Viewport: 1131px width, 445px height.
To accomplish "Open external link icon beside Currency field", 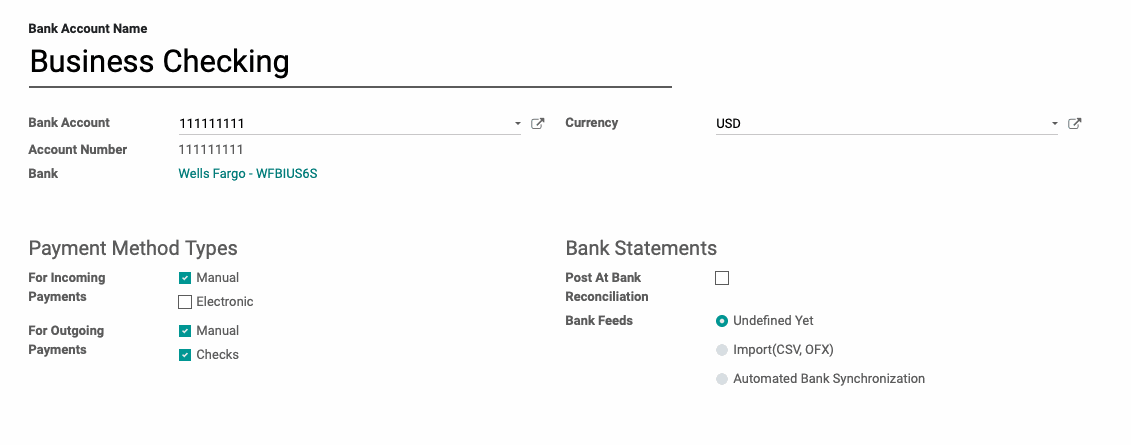I will (x=1075, y=123).
